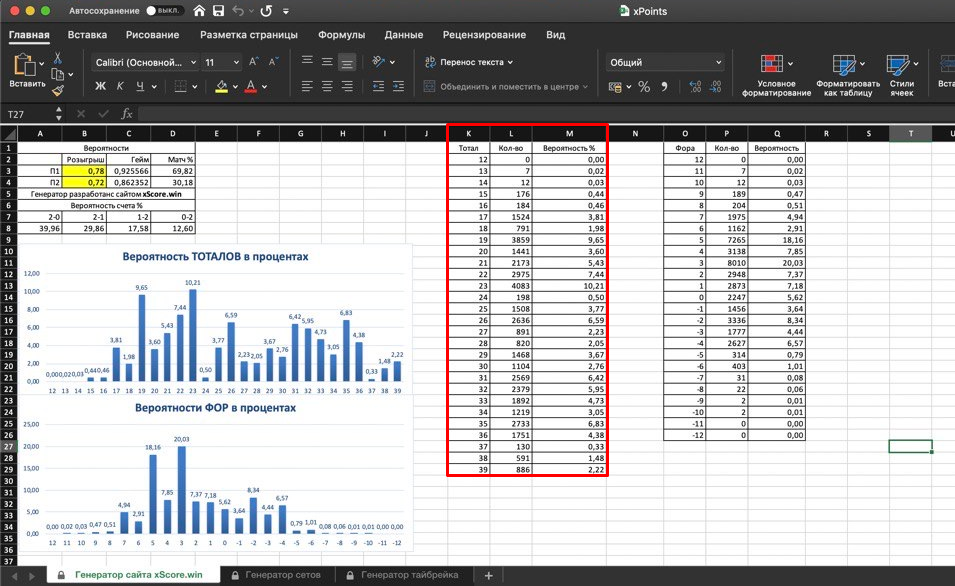
Task: Click the Undo arrow icon
Action: [x=238, y=11]
